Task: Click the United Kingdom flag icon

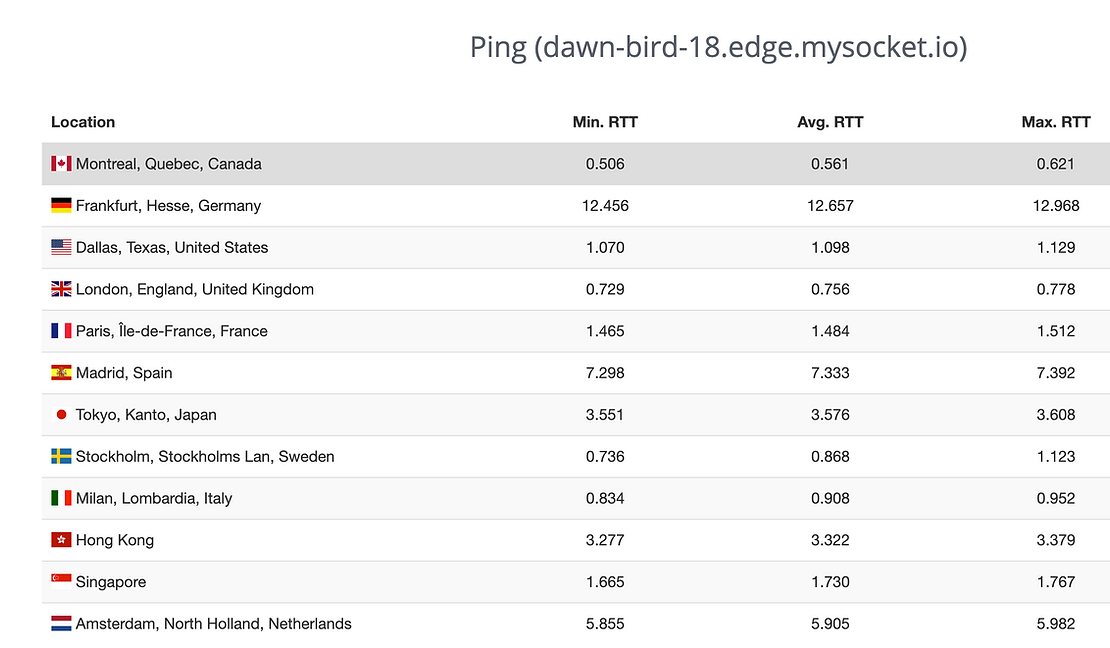Action: point(61,290)
